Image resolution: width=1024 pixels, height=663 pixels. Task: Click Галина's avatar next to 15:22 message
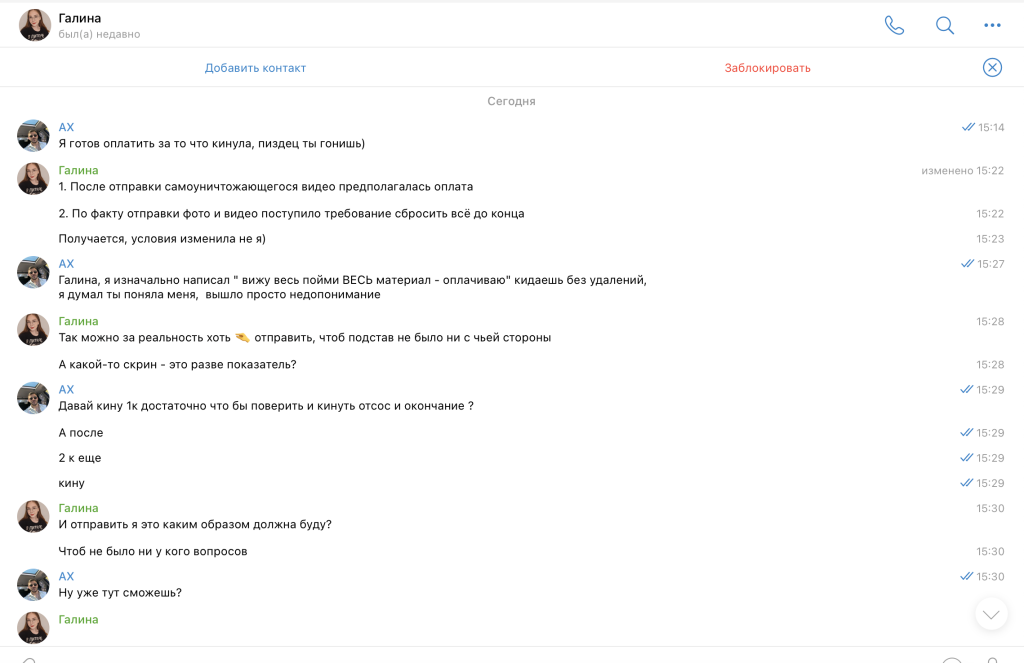pos(34,178)
